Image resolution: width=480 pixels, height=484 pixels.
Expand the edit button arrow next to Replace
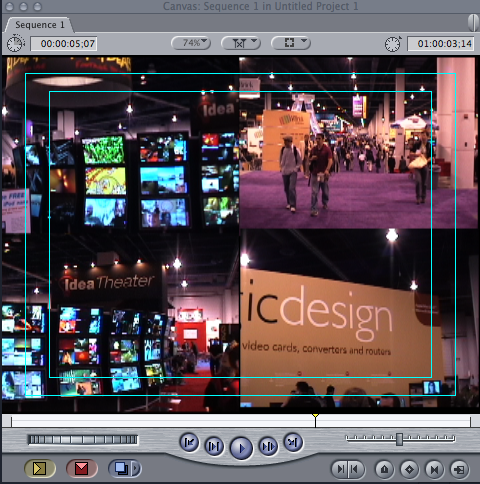coord(136,468)
